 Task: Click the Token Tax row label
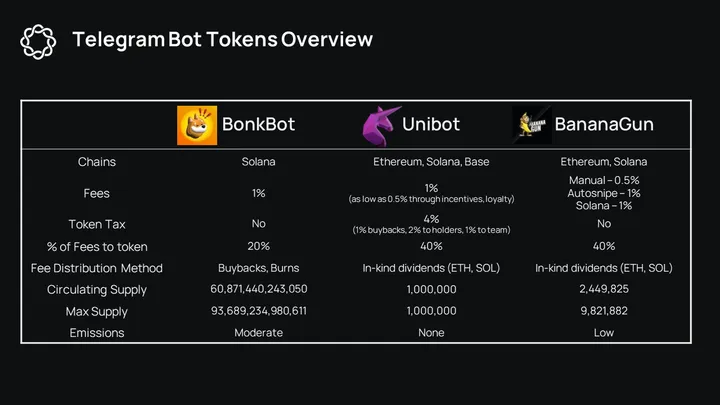coord(97,224)
